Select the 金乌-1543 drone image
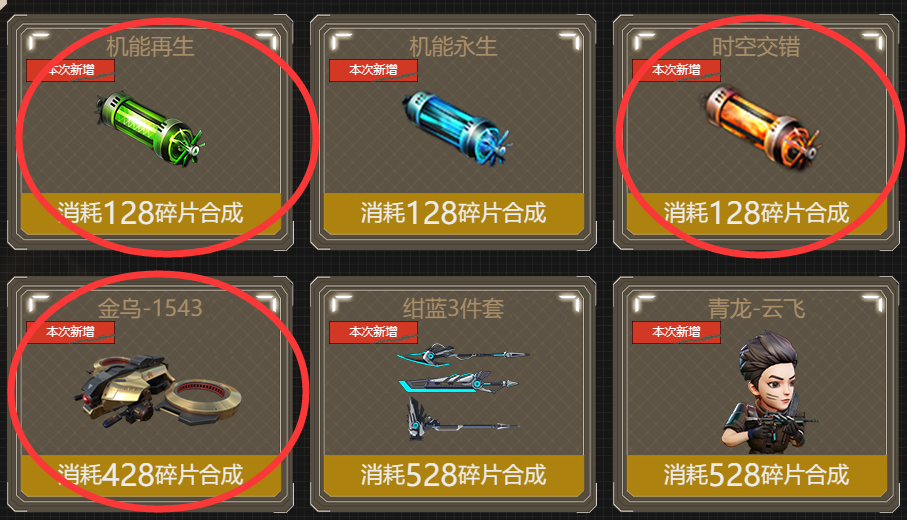 pyautogui.click(x=157, y=391)
